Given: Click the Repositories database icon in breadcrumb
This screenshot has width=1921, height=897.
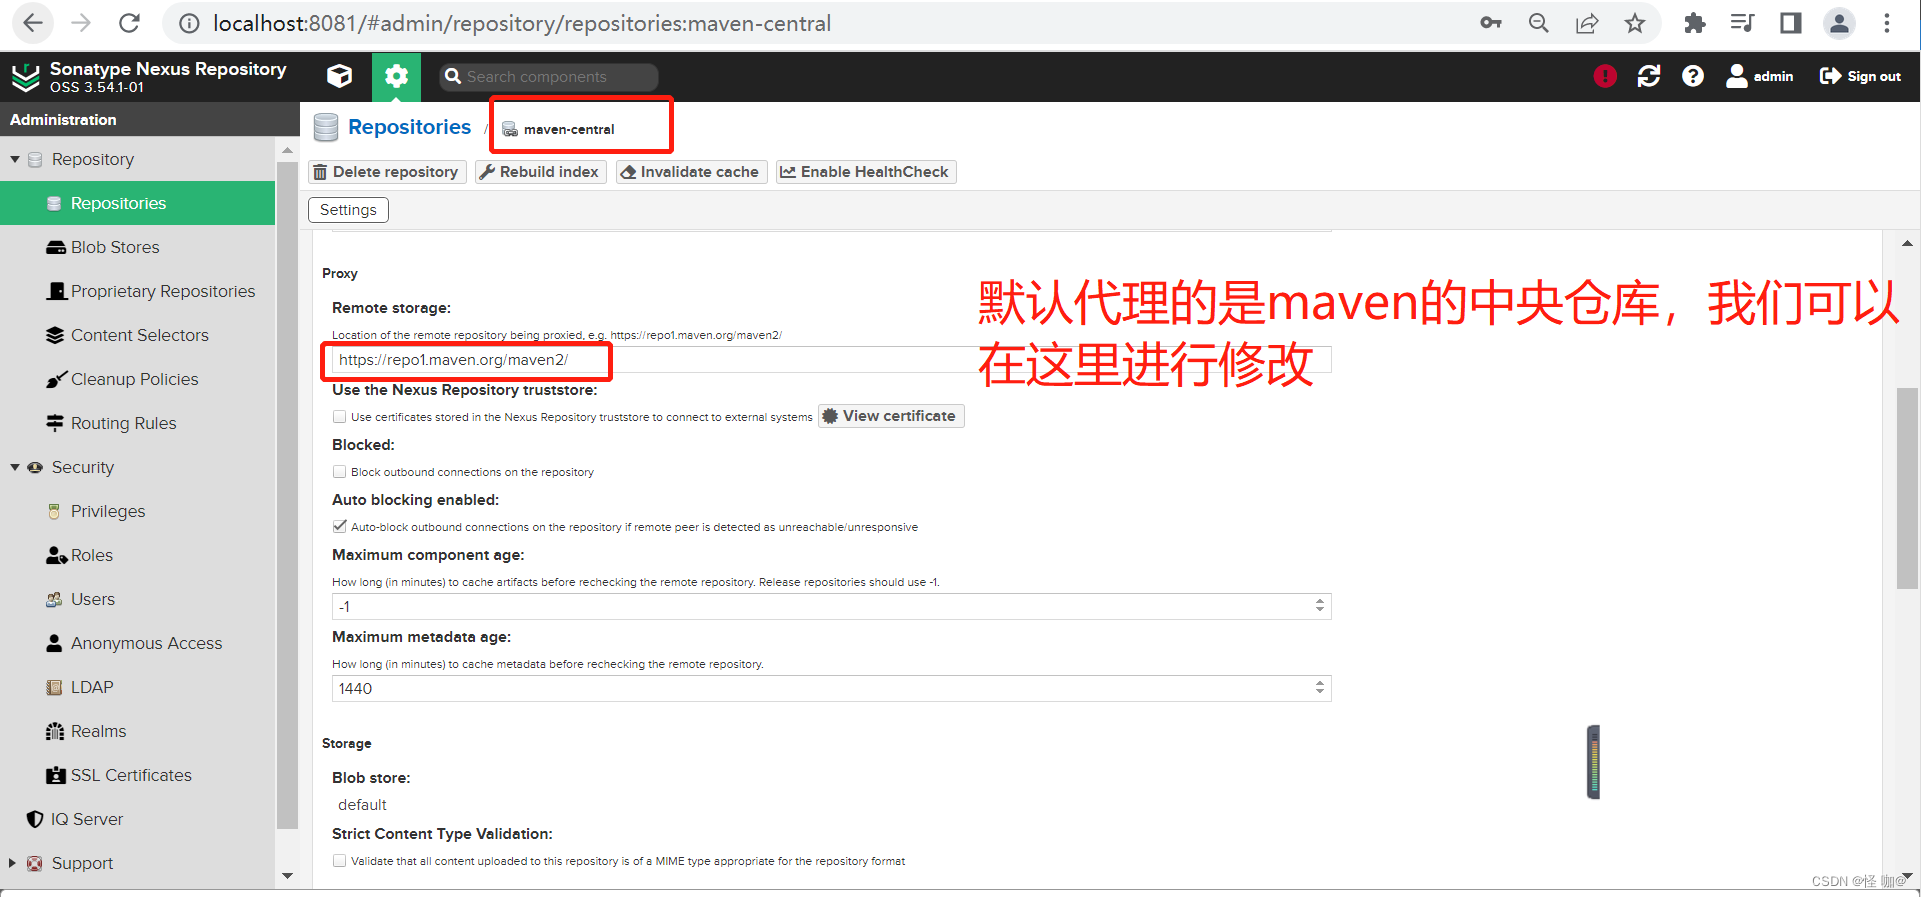Looking at the screenshot, I should tap(326, 128).
